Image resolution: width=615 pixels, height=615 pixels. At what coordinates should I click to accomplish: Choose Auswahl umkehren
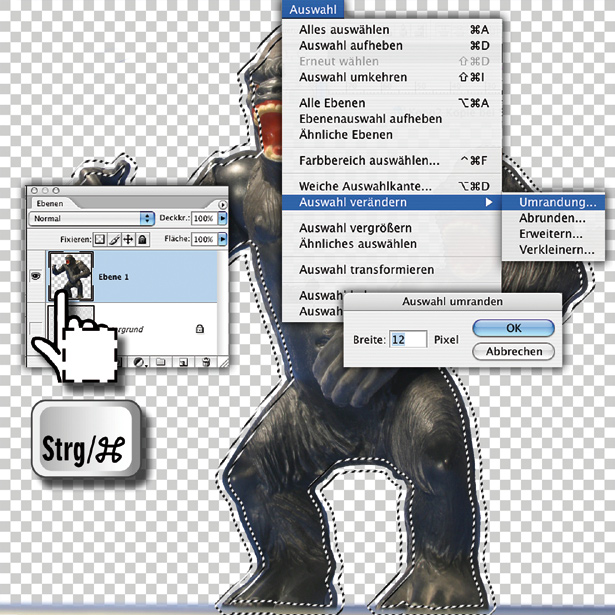coord(392,77)
